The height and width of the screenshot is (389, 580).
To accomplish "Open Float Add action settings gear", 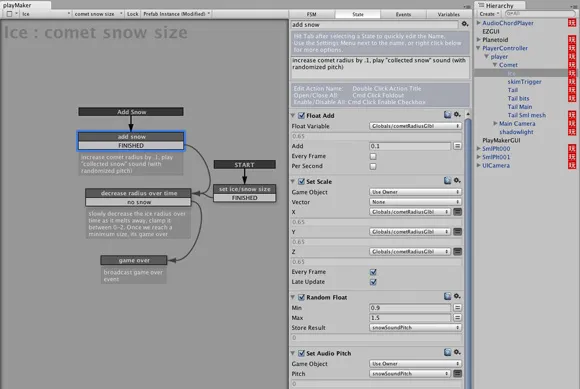I will pyautogui.click(x=457, y=114).
